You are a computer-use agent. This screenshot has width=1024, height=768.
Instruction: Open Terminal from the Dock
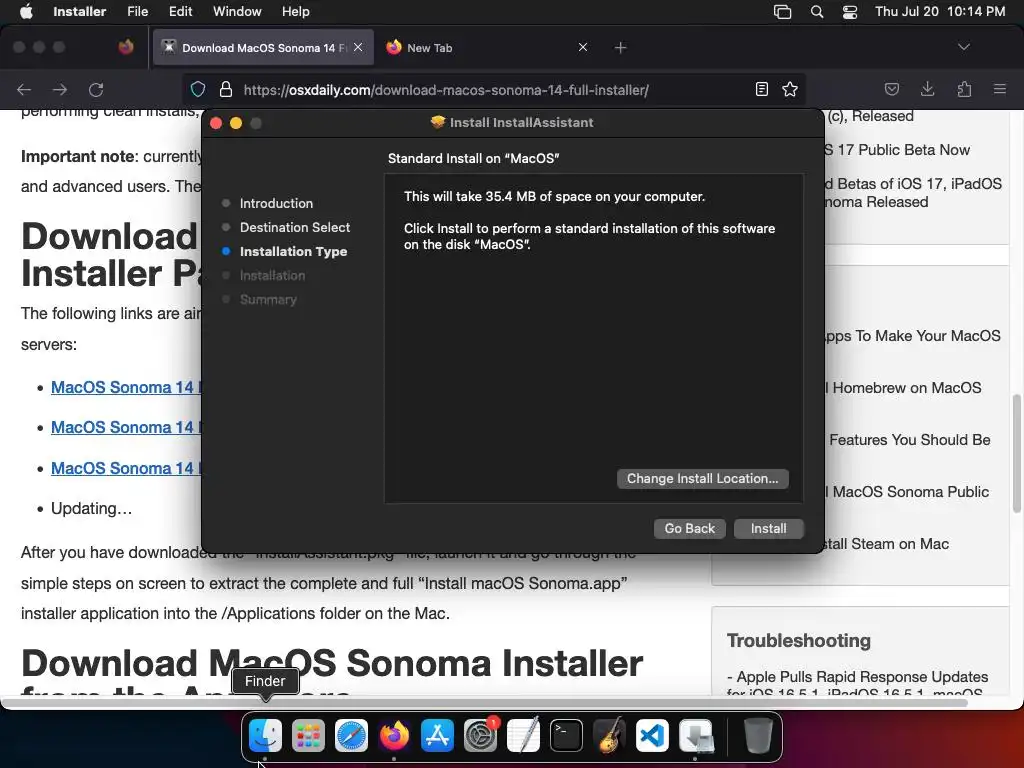click(566, 735)
